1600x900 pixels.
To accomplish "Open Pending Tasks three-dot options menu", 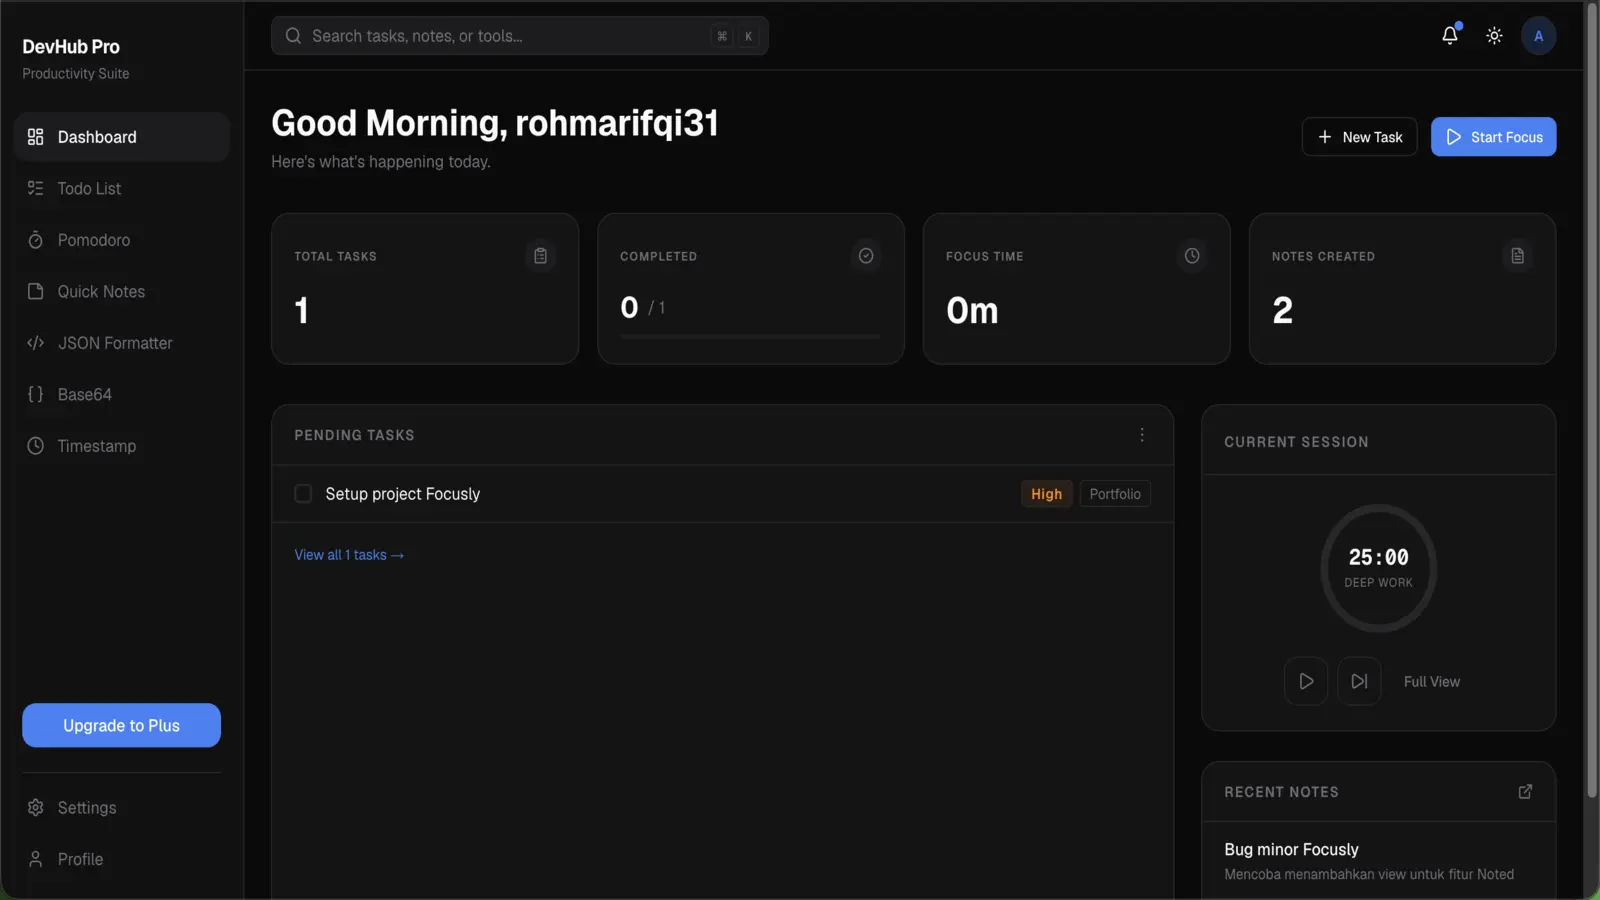I will pos(1142,435).
